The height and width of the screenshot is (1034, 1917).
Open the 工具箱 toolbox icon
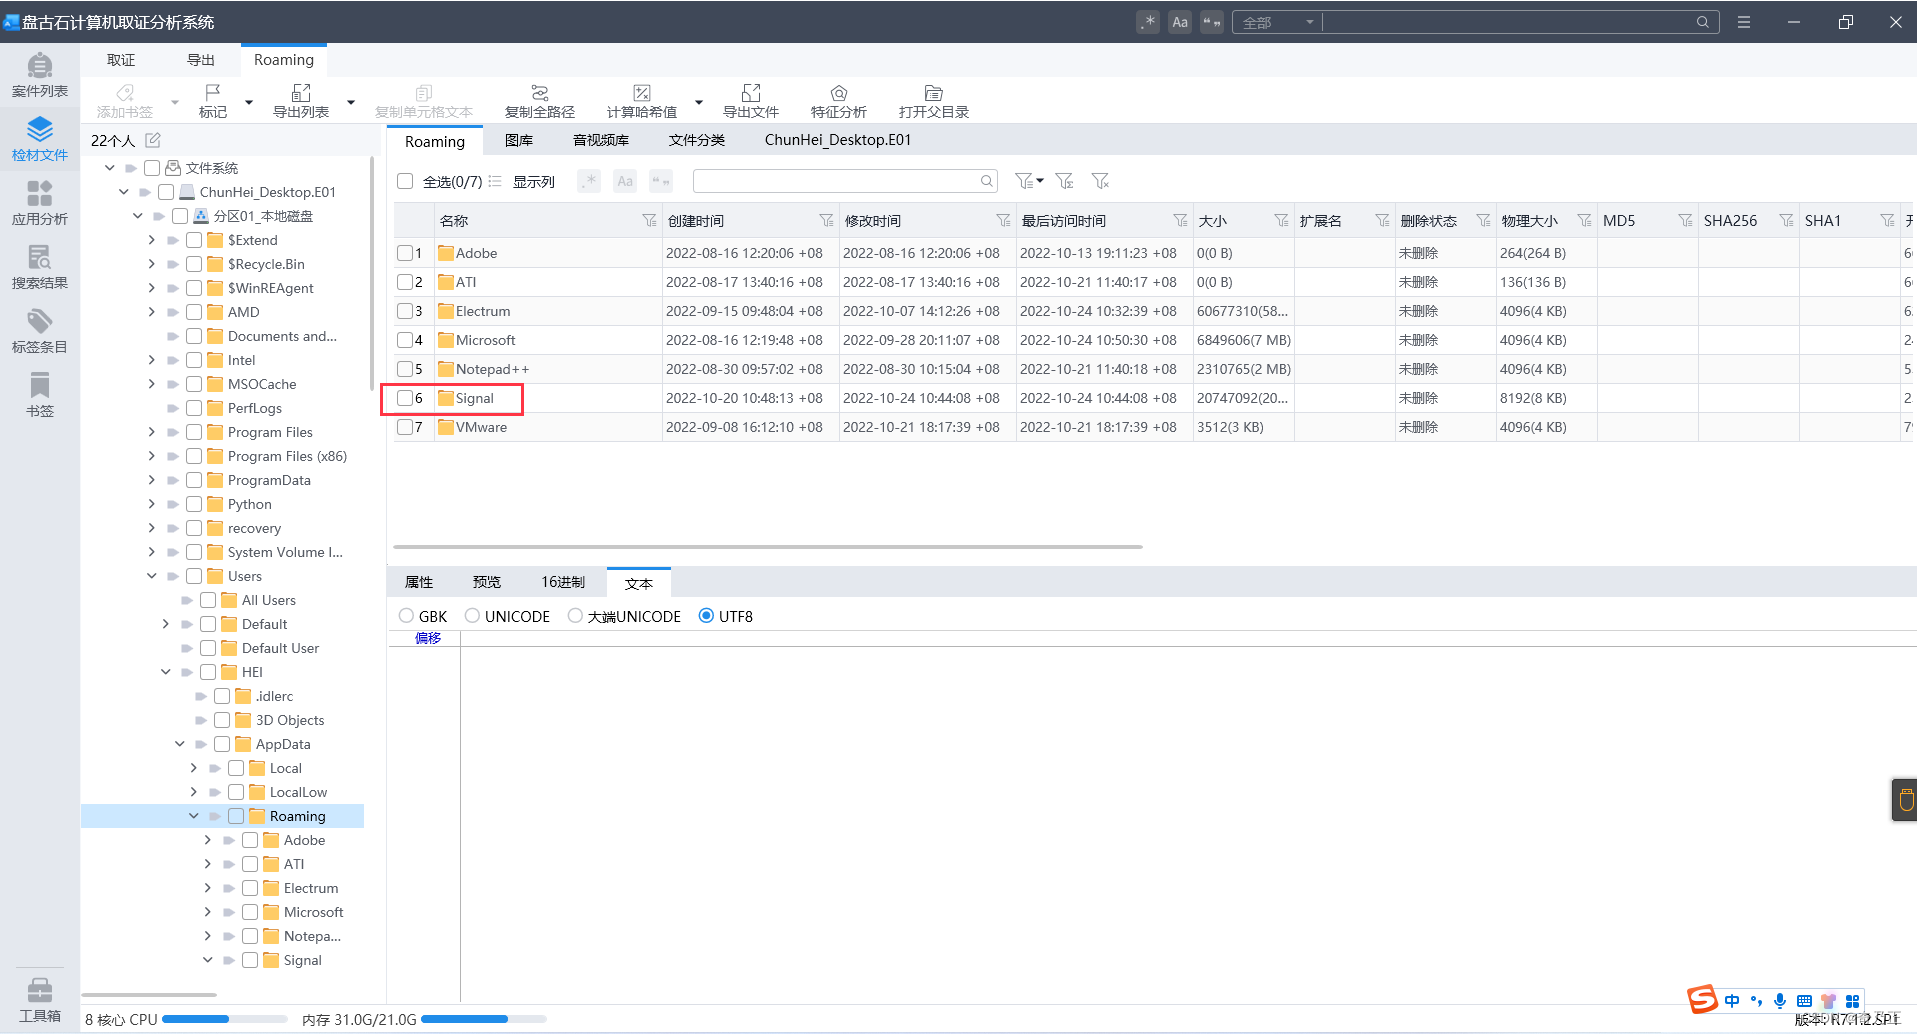point(40,999)
